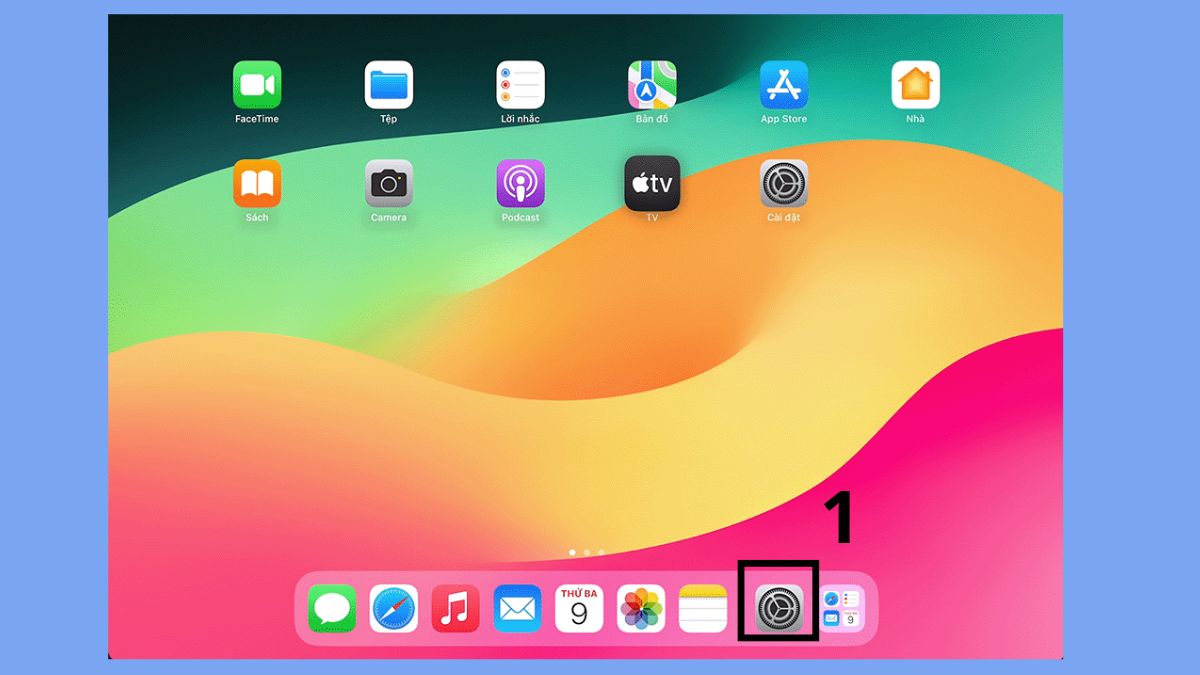Tap the highlighted Settings gear marked 1
1200x675 pixels.
point(780,606)
